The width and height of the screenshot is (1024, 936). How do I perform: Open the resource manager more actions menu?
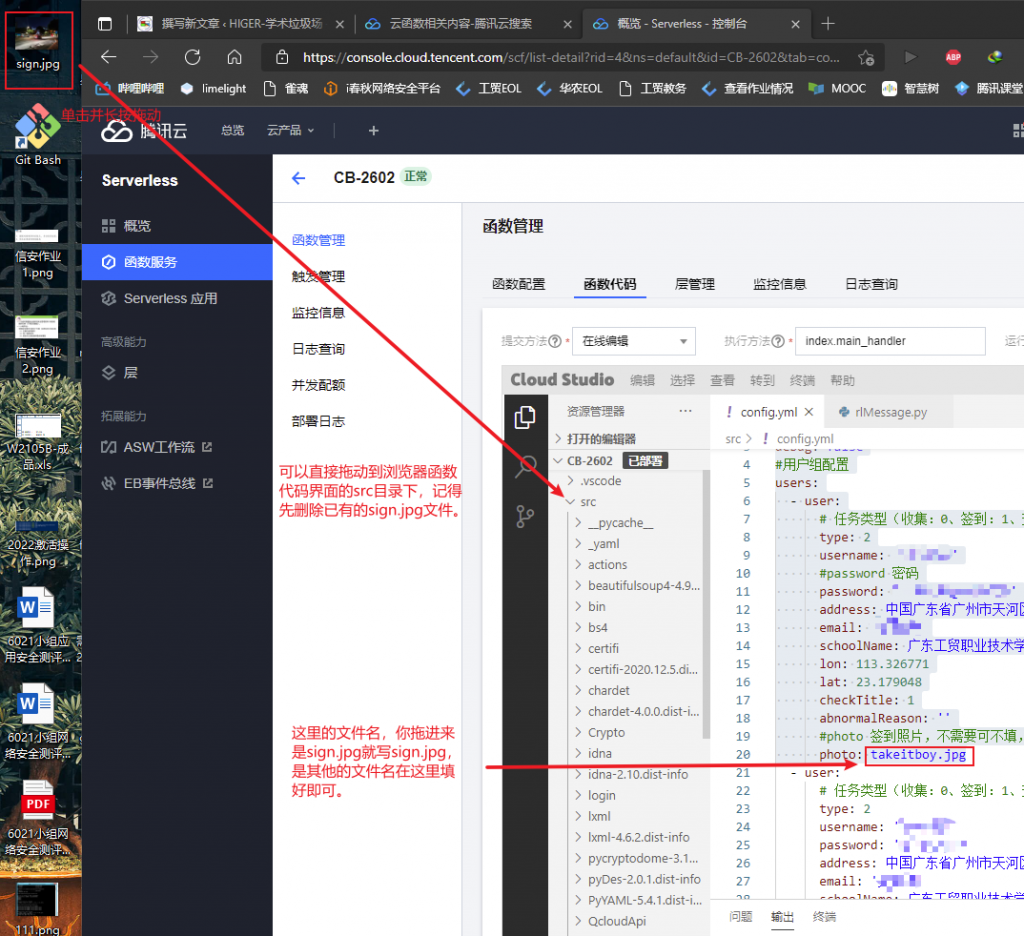(x=684, y=411)
